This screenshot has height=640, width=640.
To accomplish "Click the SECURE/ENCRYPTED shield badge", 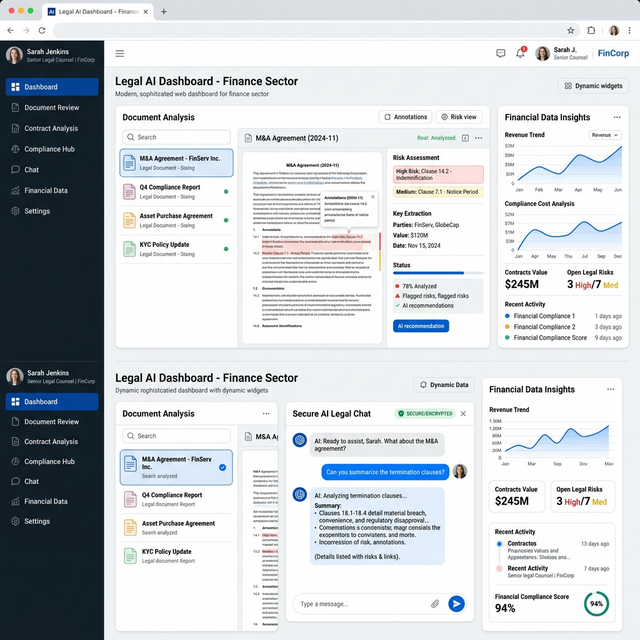I will (x=426, y=413).
